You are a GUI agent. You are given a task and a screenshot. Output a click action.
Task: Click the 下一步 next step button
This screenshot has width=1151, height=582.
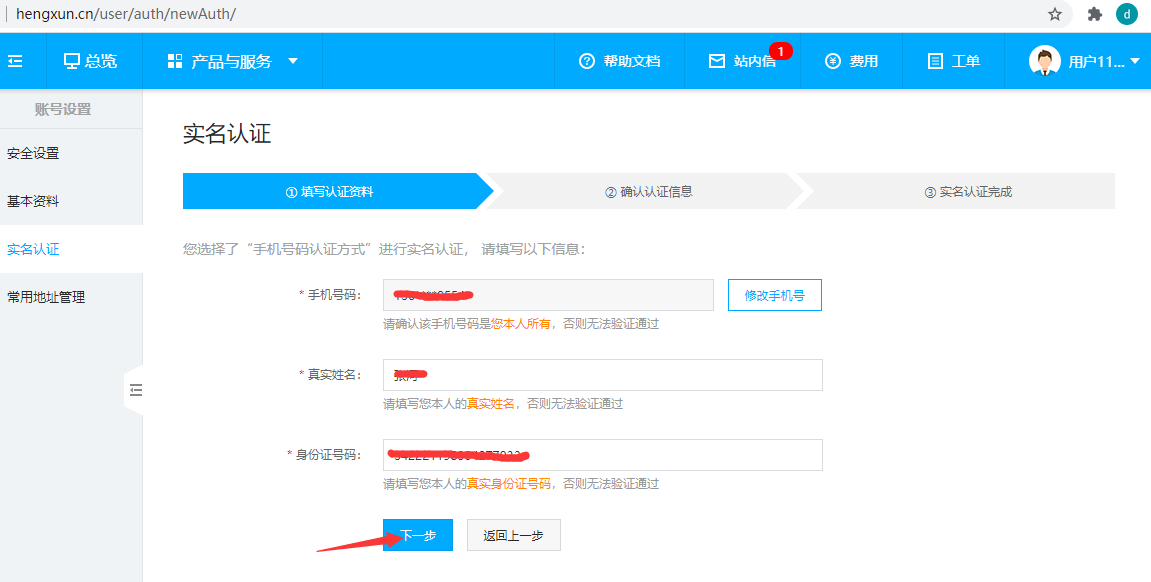click(x=418, y=535)
